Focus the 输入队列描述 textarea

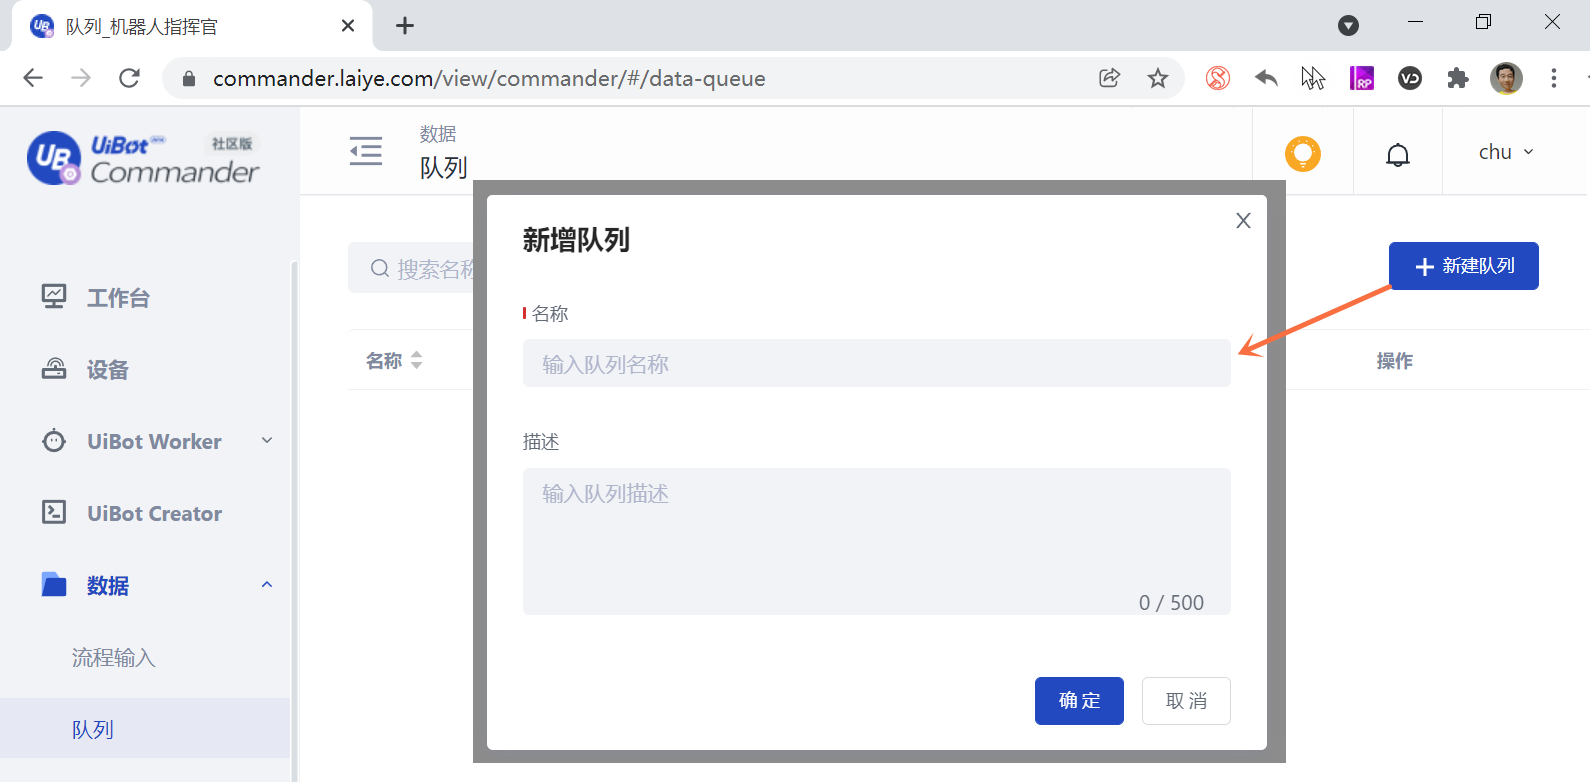(x=877, y=541)
